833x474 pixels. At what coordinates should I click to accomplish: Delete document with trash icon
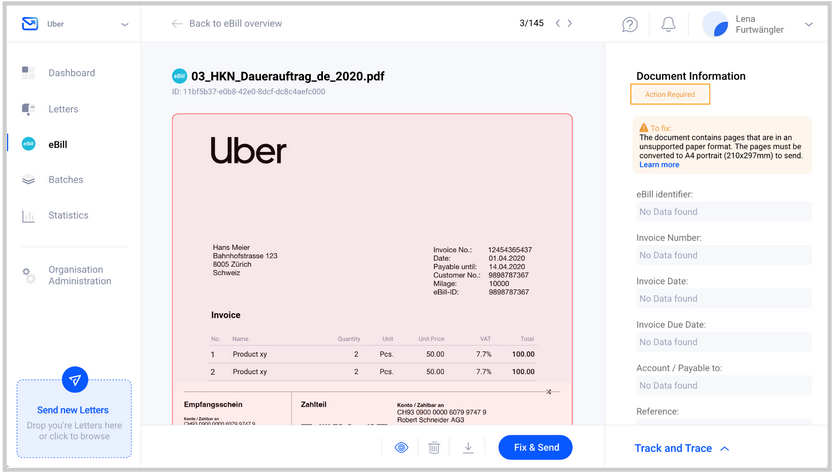tap(434, 447)
